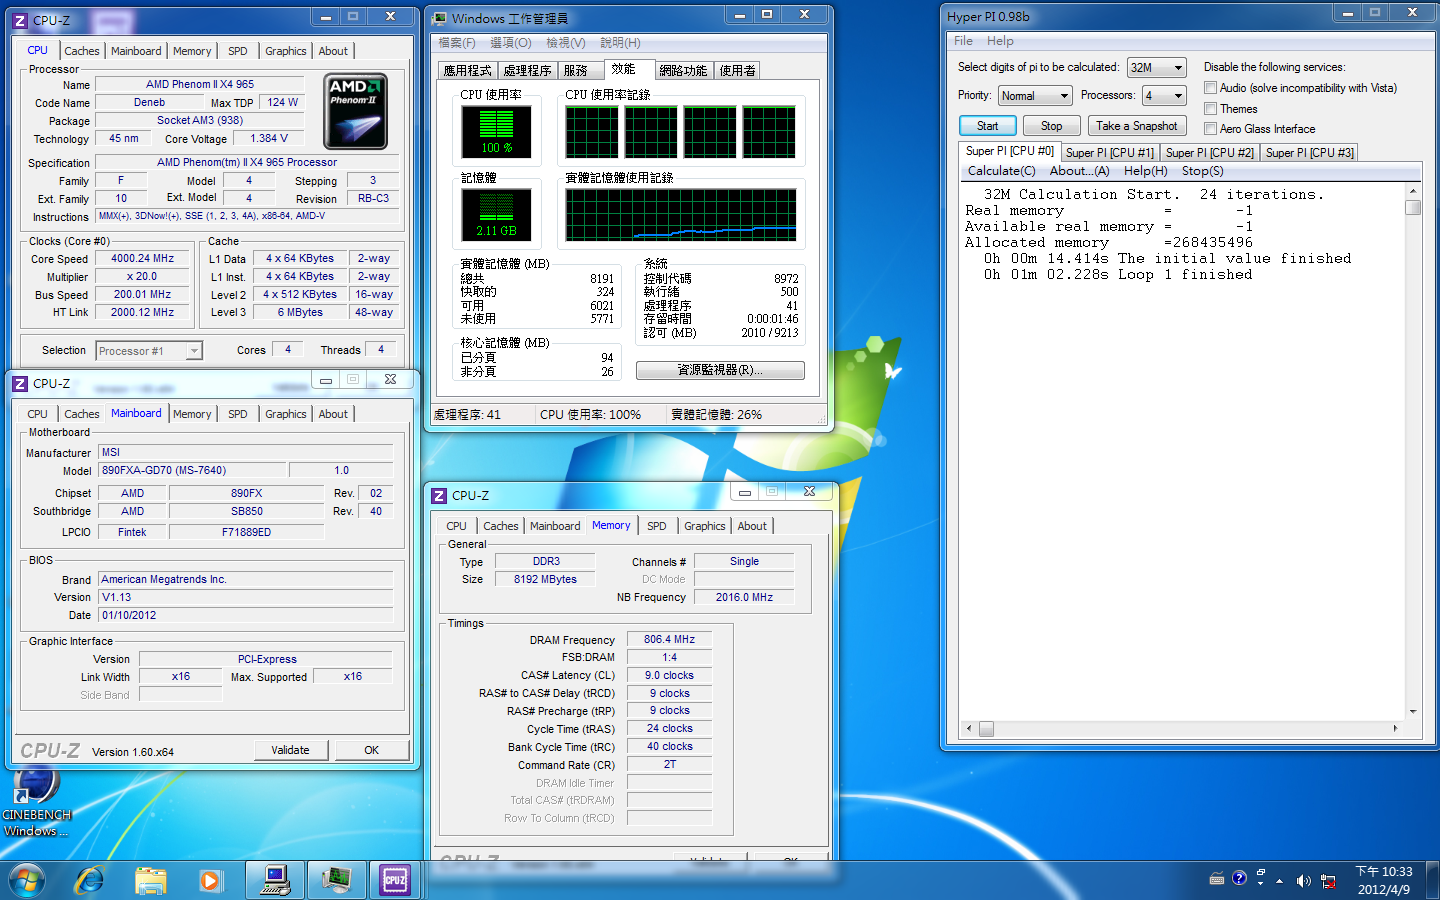This screenshot has height=900, width=1440.
Task: Click the CPU usage 100% gauge
Action: 496,131
